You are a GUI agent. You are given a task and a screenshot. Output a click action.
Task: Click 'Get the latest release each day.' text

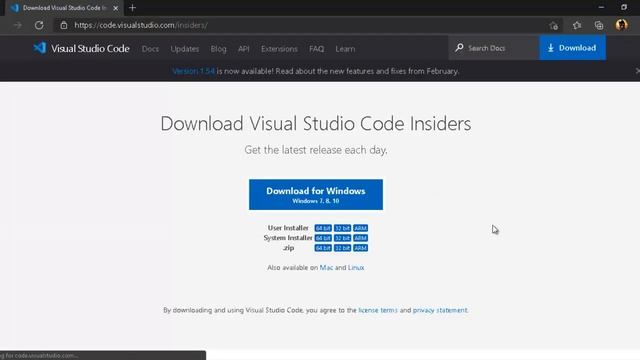[316, 150]
